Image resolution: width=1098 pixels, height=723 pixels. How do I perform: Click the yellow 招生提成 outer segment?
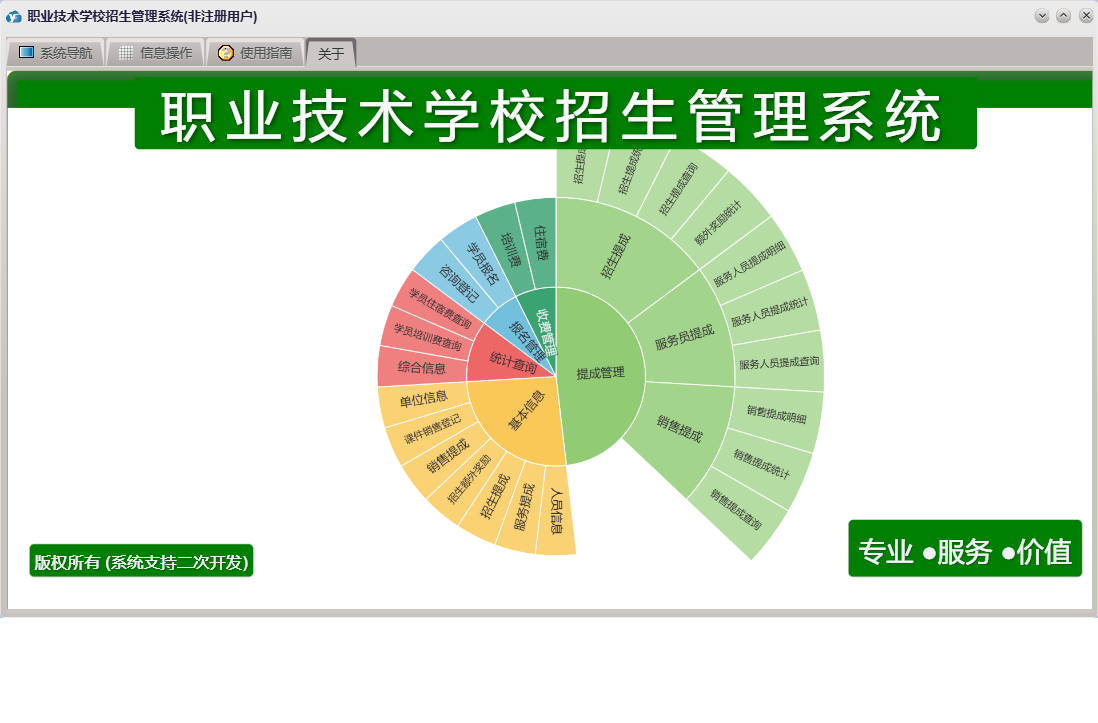point(494,497)
